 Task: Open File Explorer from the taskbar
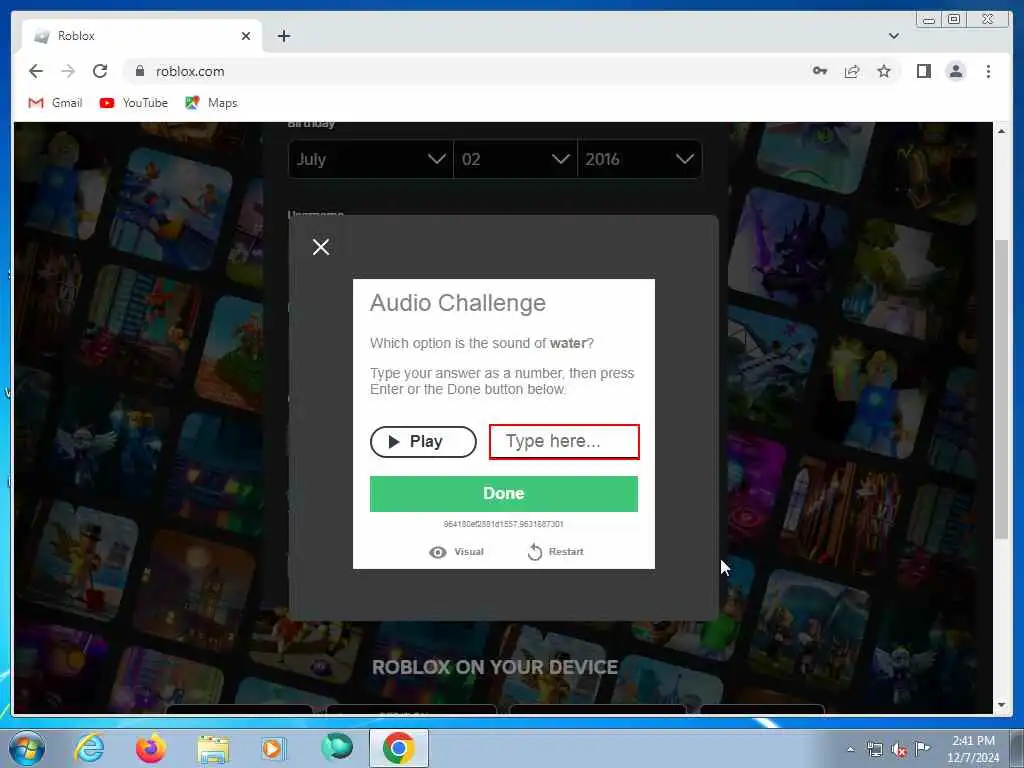pyautogui.click(x=214, y=750)
